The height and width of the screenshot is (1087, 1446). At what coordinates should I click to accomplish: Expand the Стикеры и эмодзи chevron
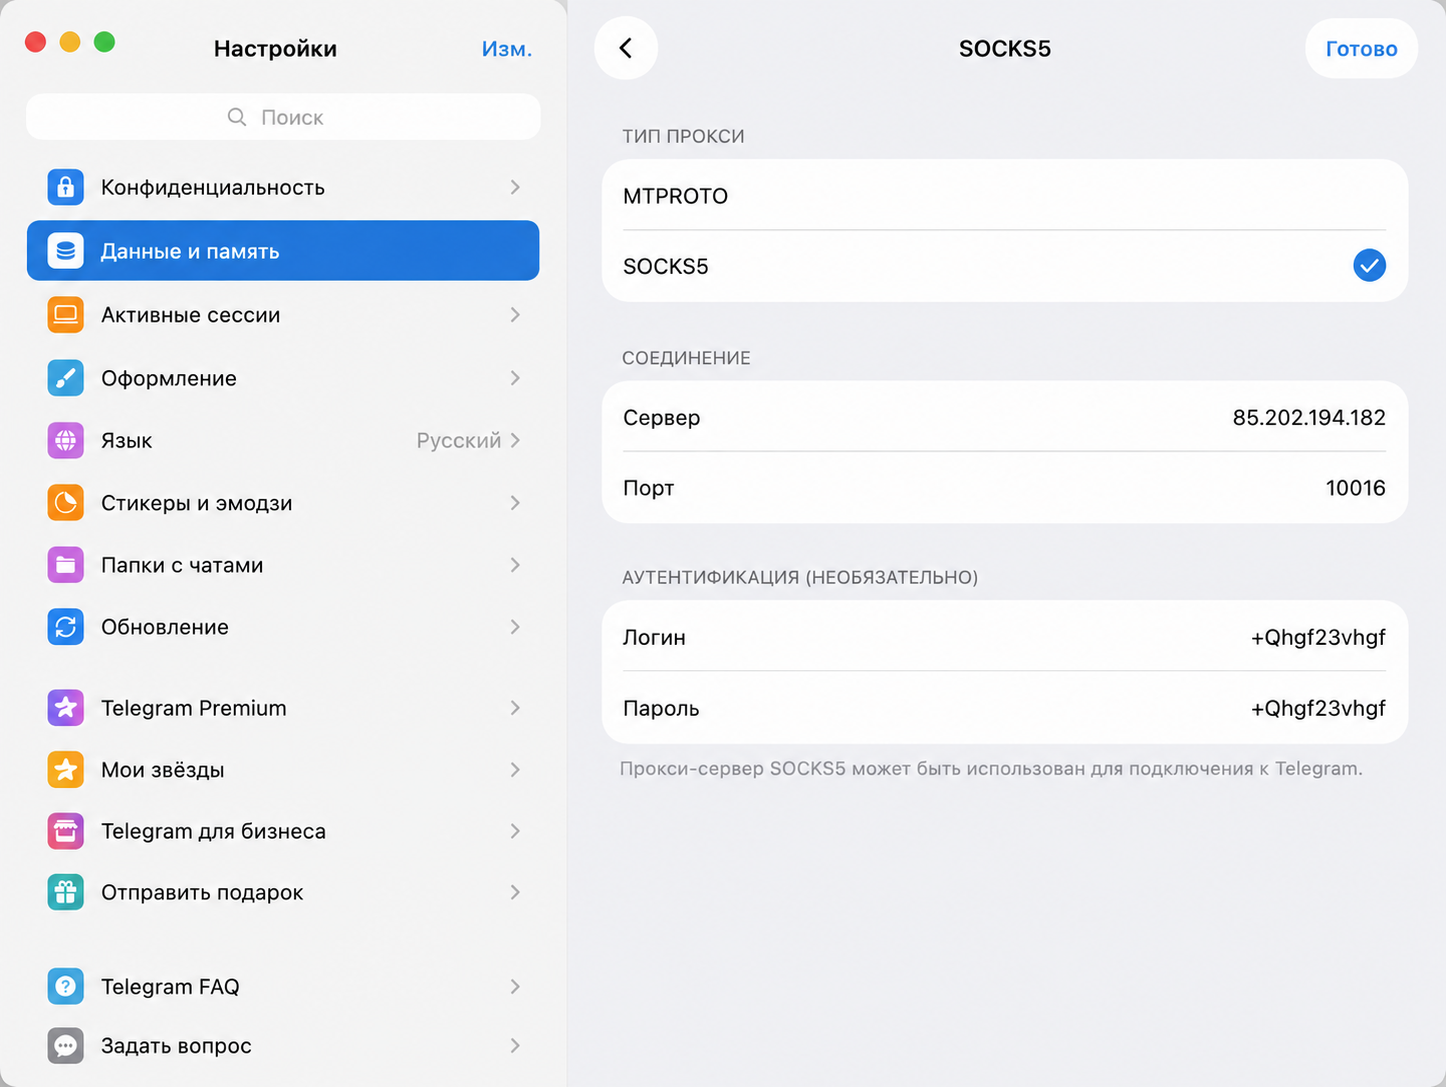click(515, 503)
